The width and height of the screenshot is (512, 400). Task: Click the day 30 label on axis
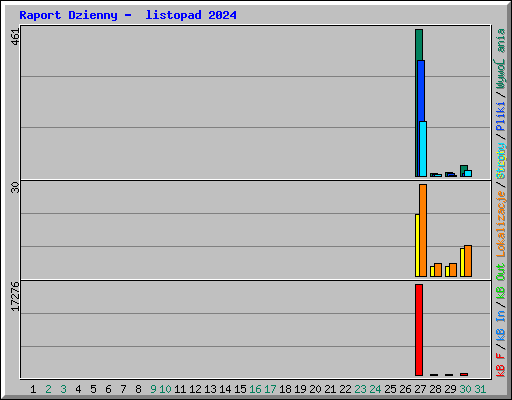pyautogui.click(x=465, y=389)
